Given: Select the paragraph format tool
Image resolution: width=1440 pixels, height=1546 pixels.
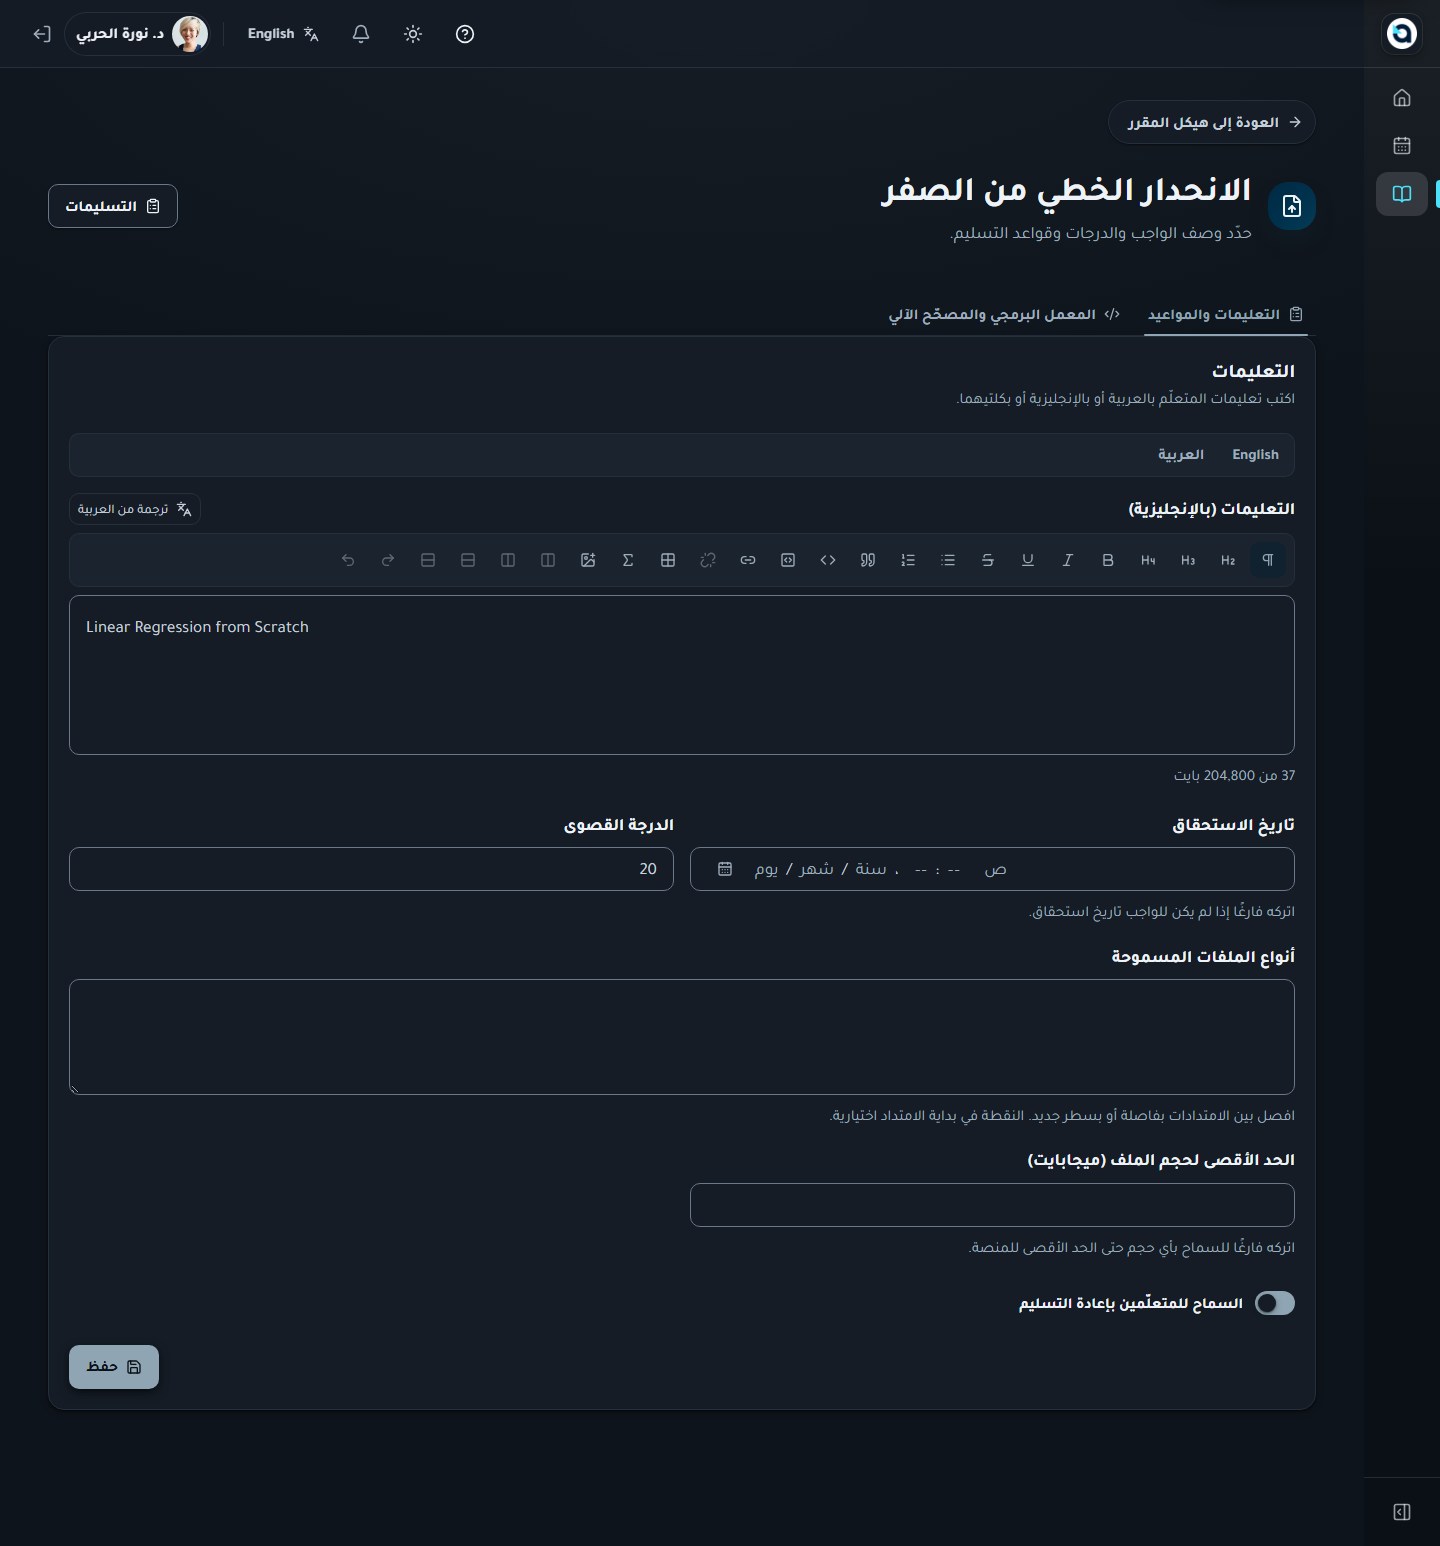Looking at the screenshot, I should [x=1268, y=560].
